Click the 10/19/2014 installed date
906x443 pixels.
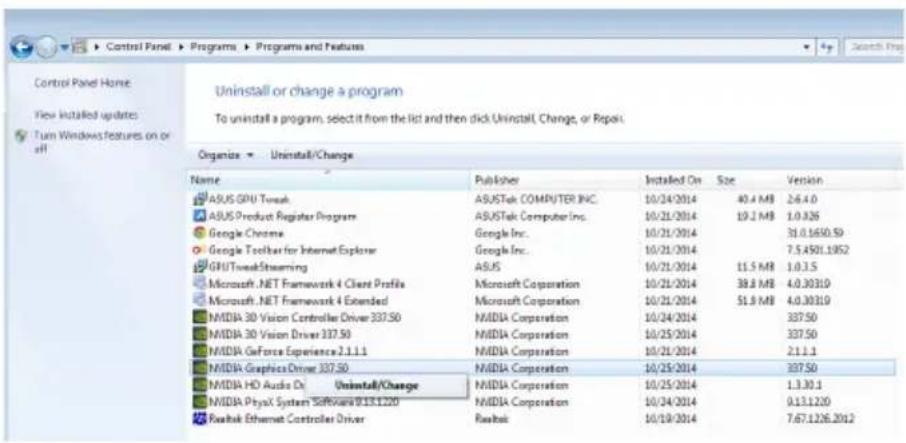pyautogui.click(x=671, y=419)
